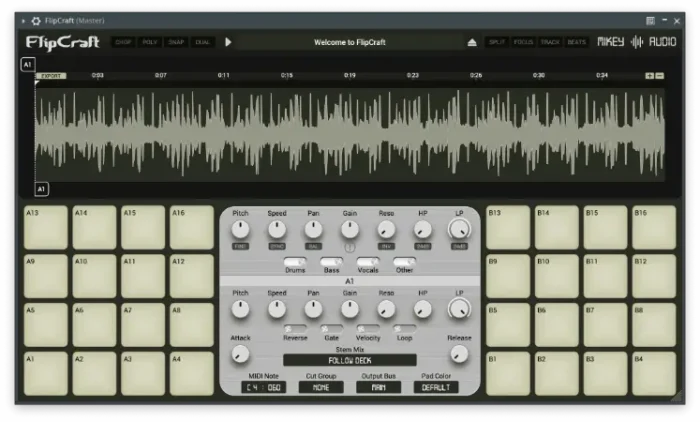Toggle the Drums stem switch
Viewport: 700px width, 422px height.
(x=295, y=262)
